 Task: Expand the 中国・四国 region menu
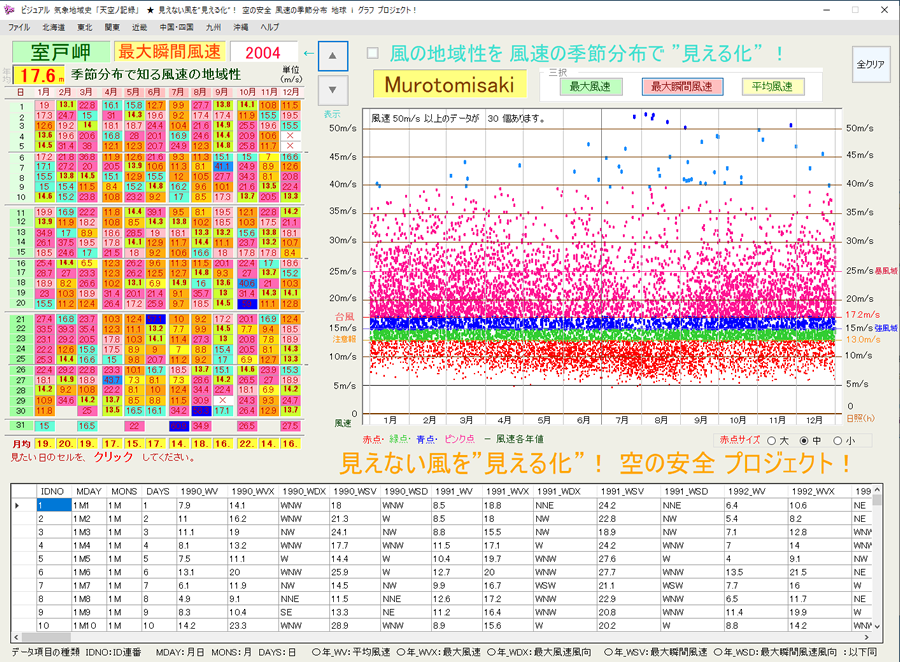tap(178, 27)
